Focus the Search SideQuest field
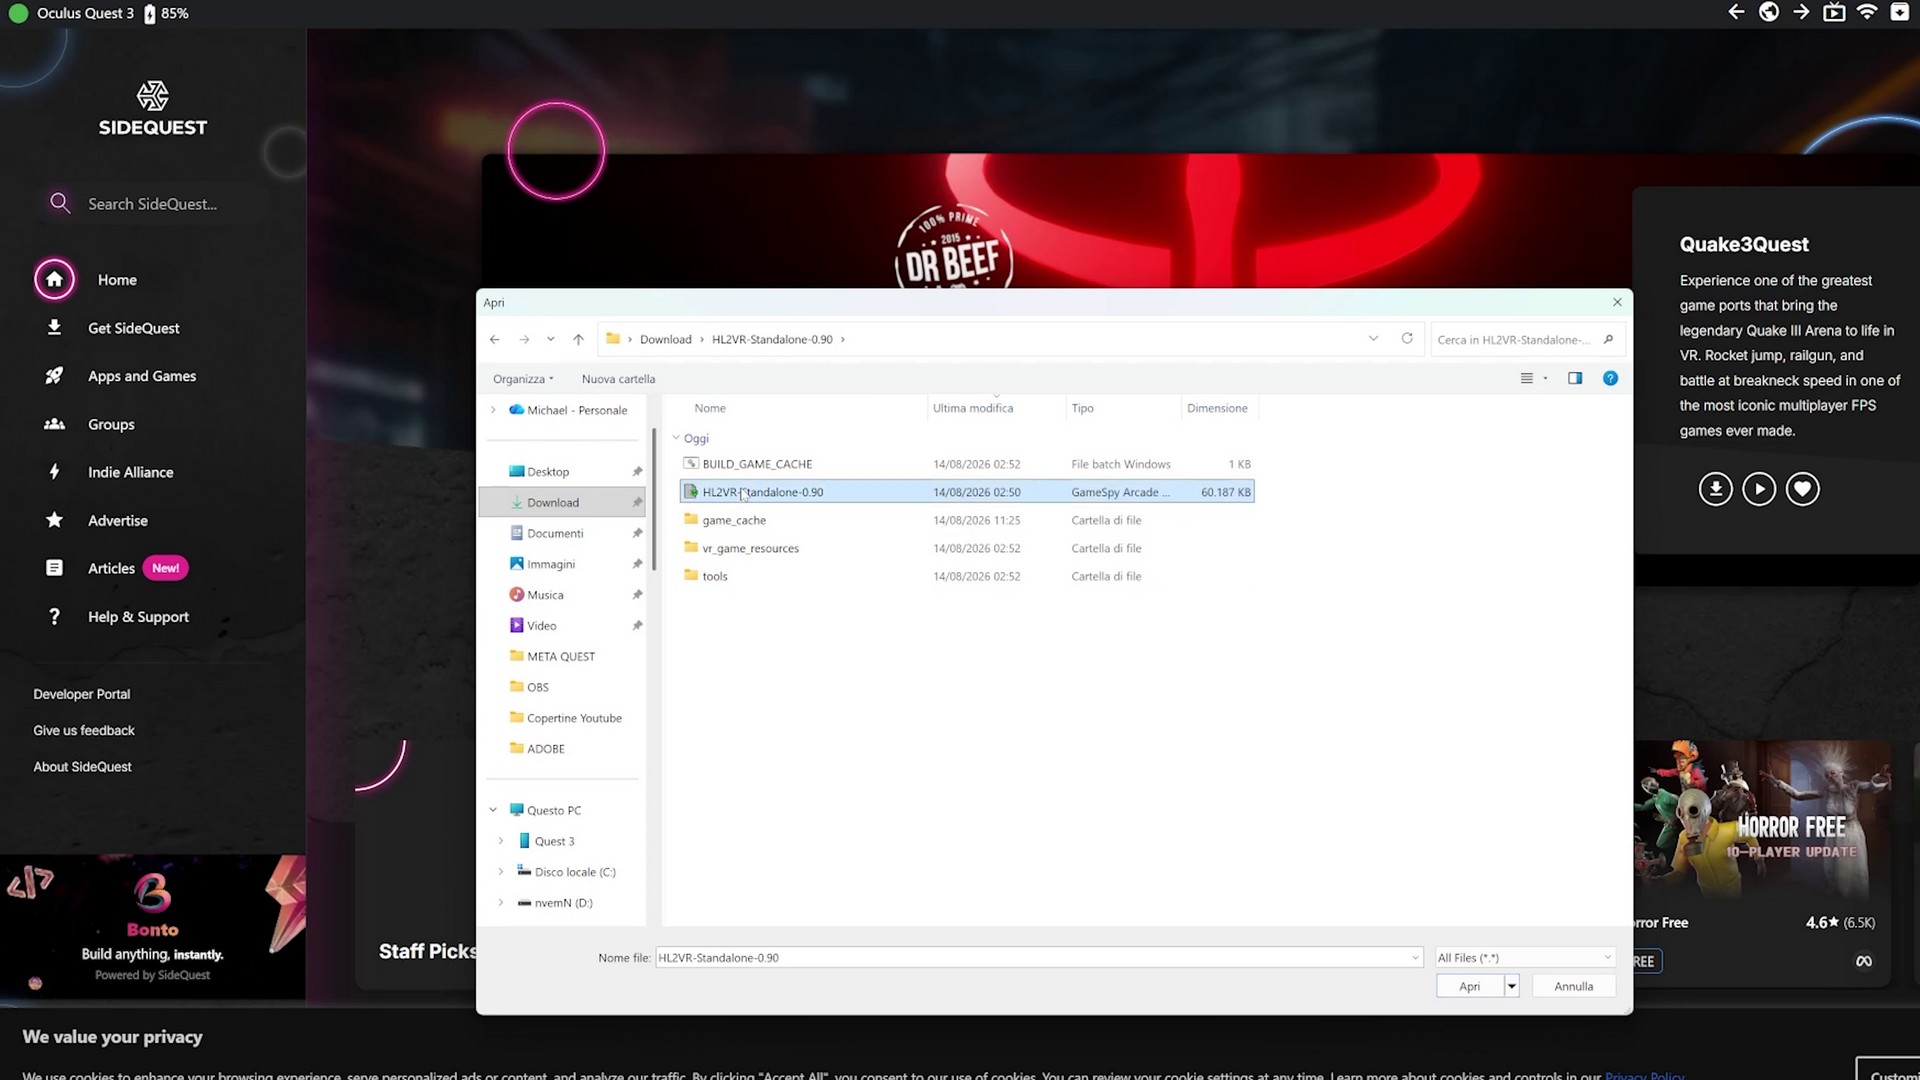1920x1080 pixels. pyautogui.click(x=152, y=204)
